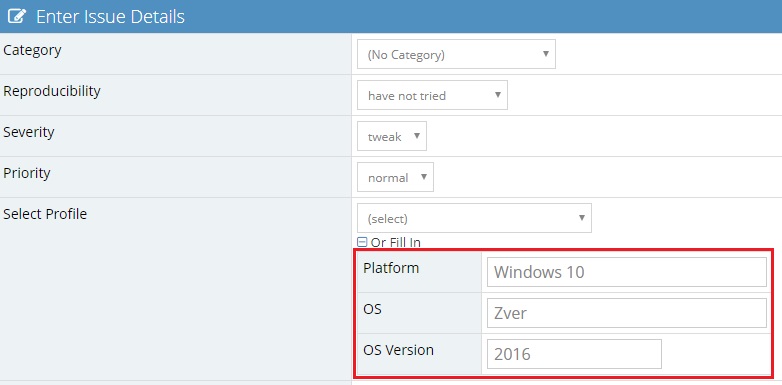Click the Severity label
The image size is (782, 385).
coord(29,132)
